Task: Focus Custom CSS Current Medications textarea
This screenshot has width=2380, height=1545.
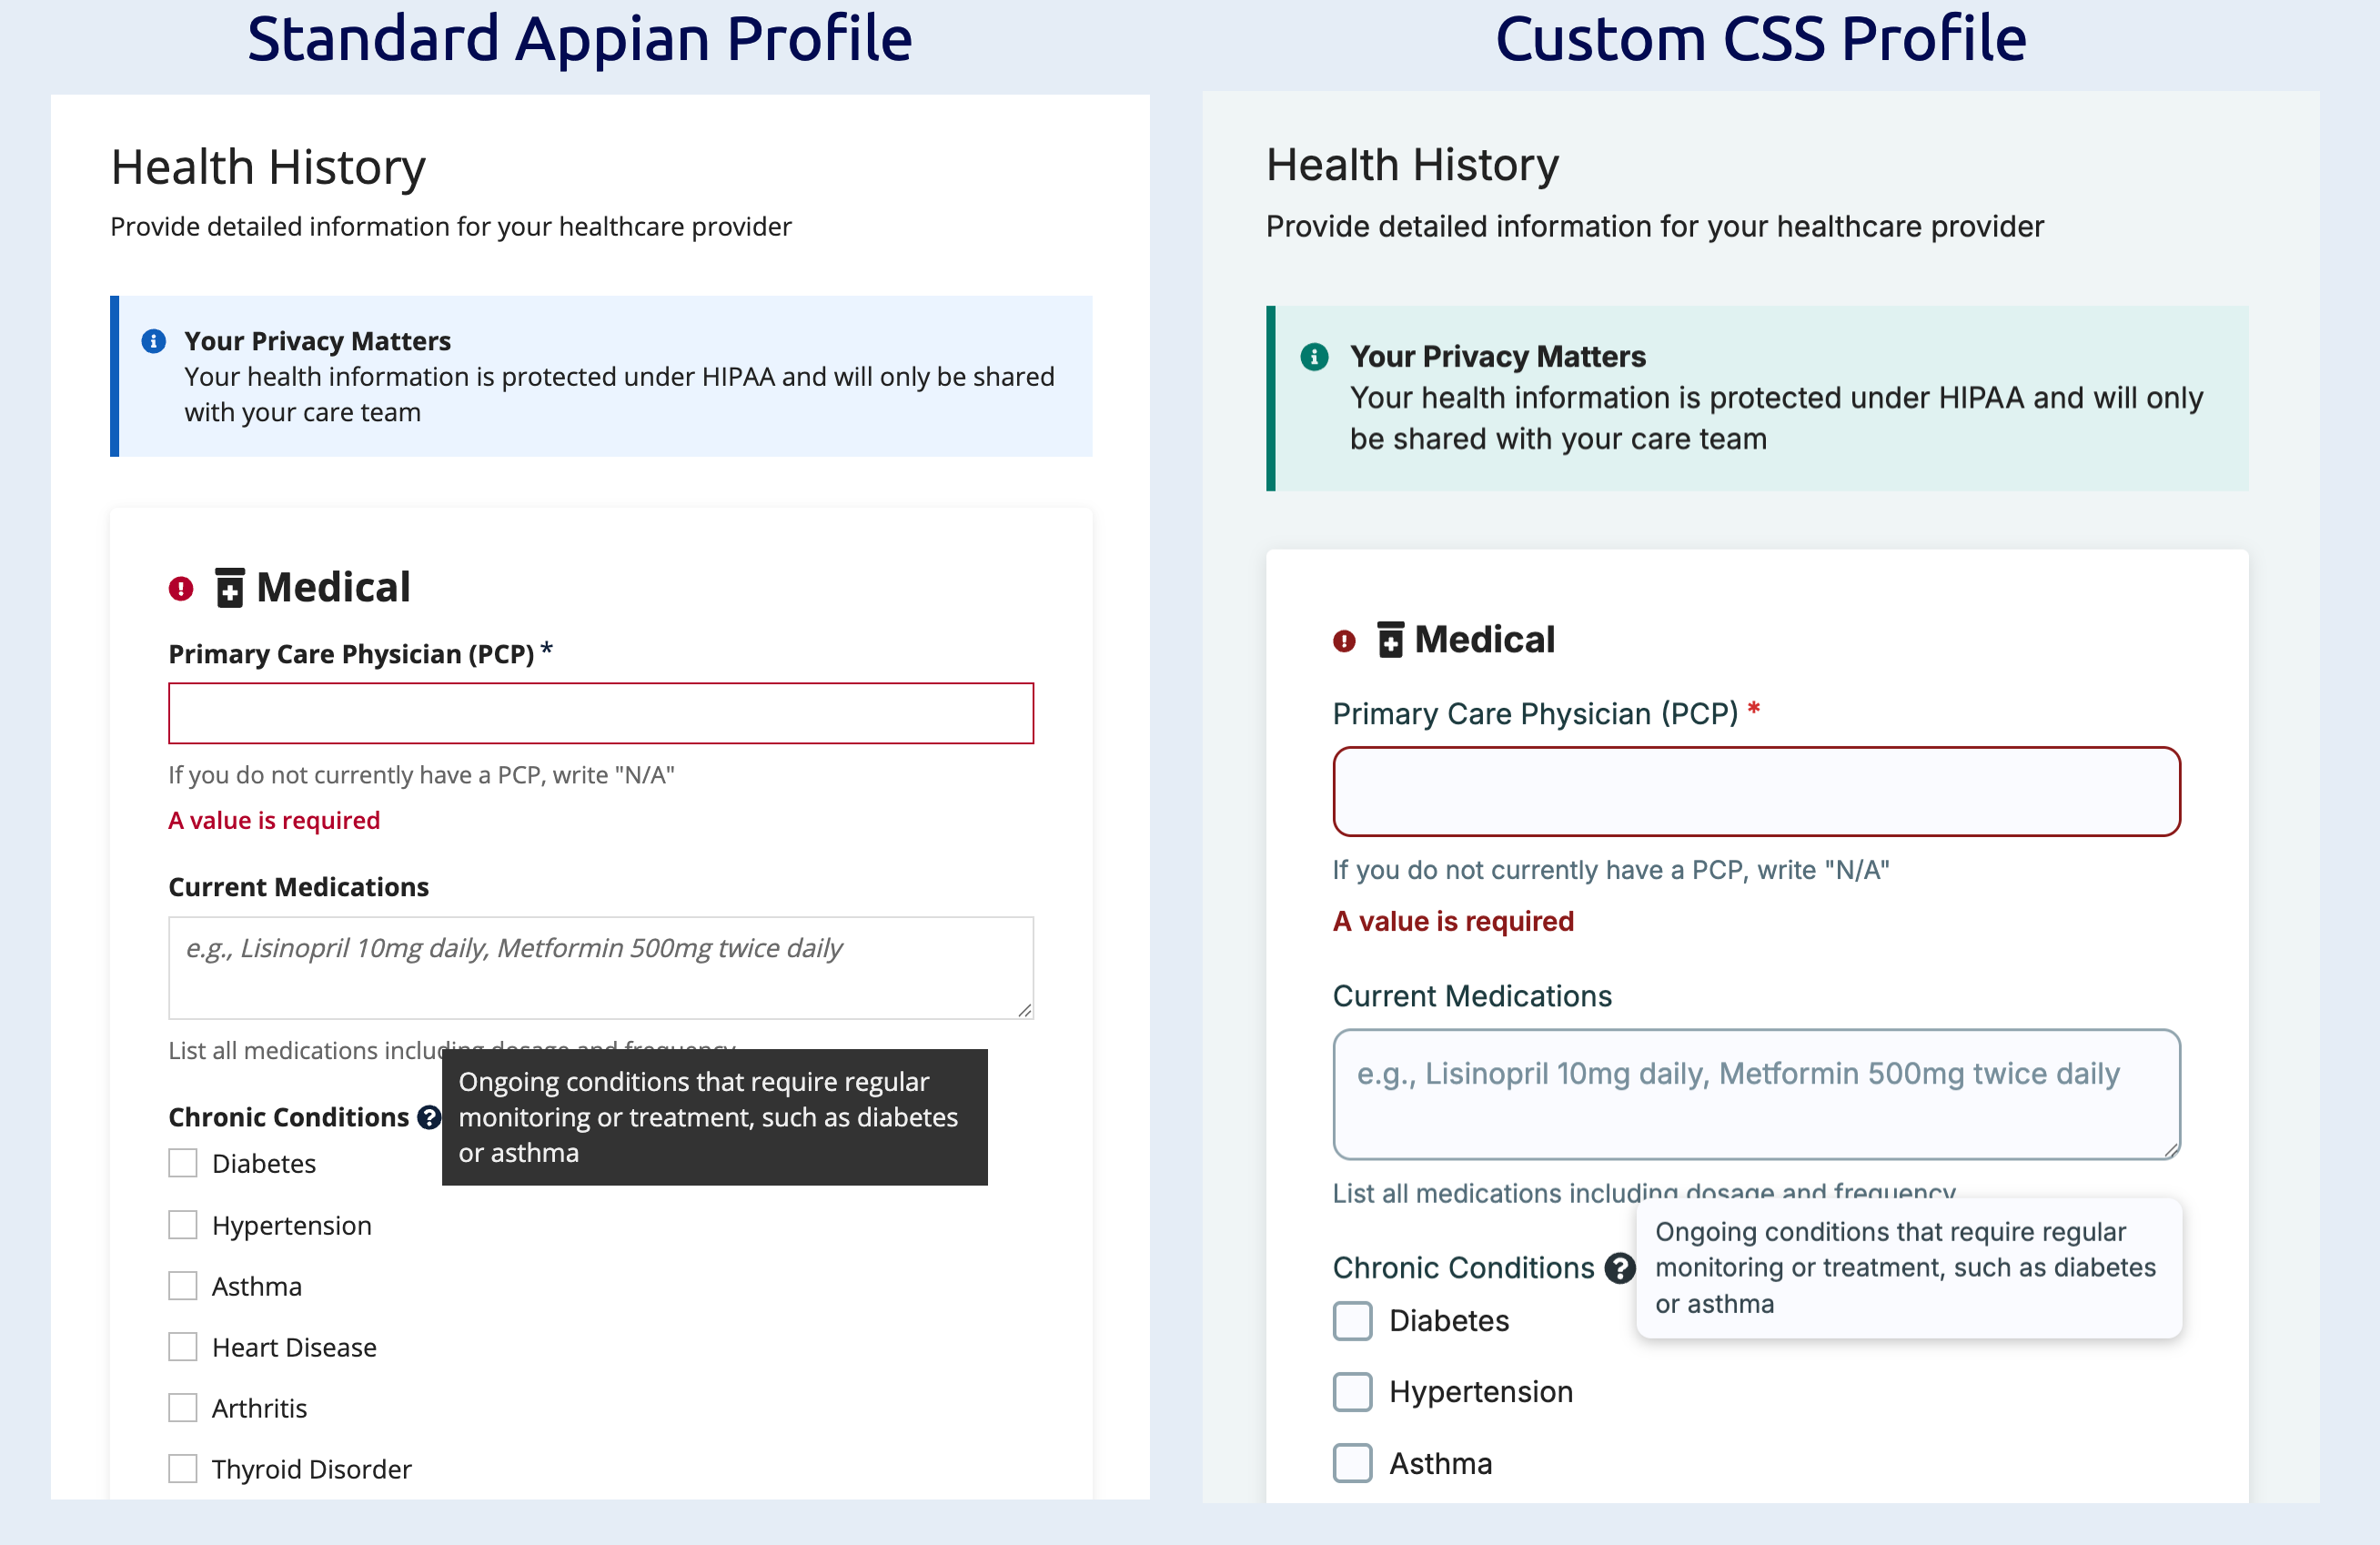Action: tap(1756, 1094)
